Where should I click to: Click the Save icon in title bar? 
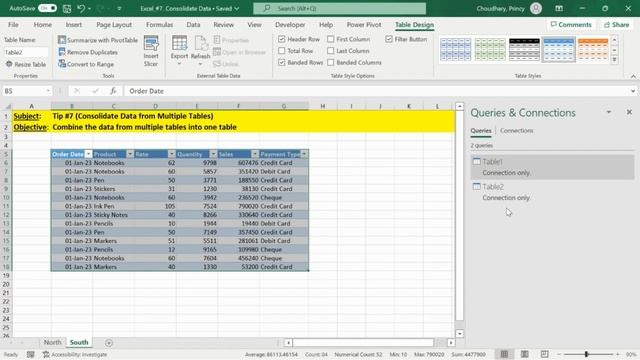pyautogui.click(x=67, y=8)
